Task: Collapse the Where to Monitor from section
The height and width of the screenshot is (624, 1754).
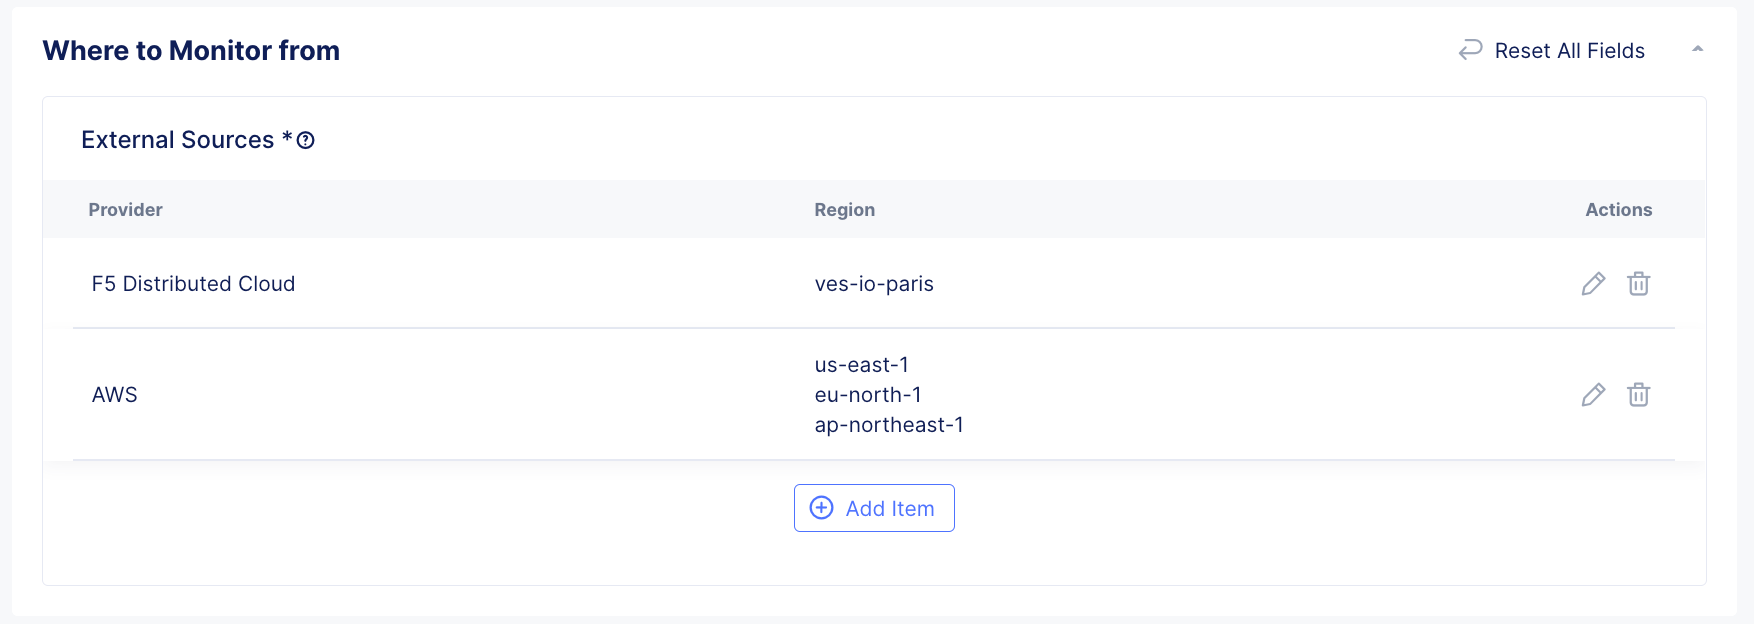Action: 1697,49
